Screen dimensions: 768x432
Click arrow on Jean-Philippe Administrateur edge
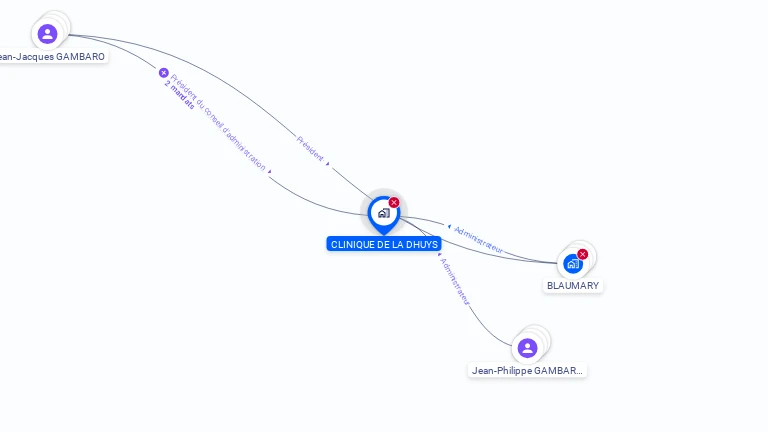tap(439, 255)
